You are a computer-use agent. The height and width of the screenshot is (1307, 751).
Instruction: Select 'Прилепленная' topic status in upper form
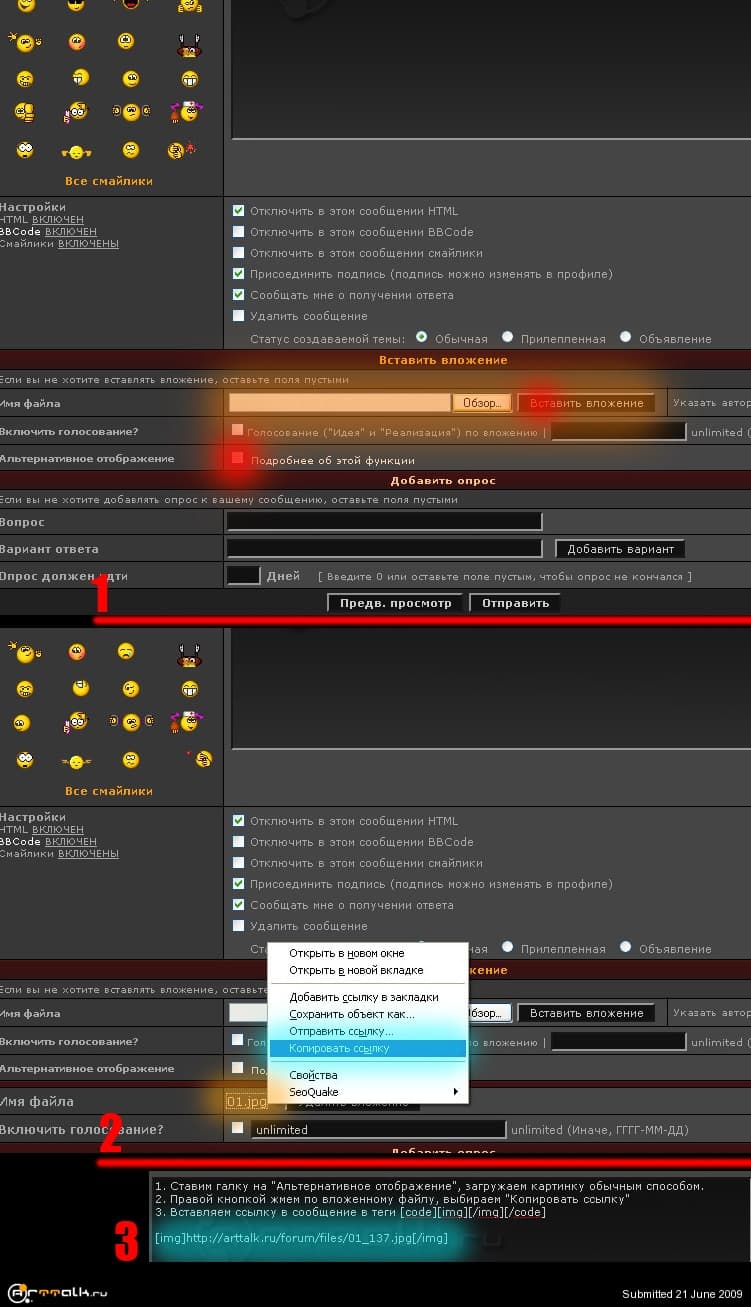(x=508, y=337)
